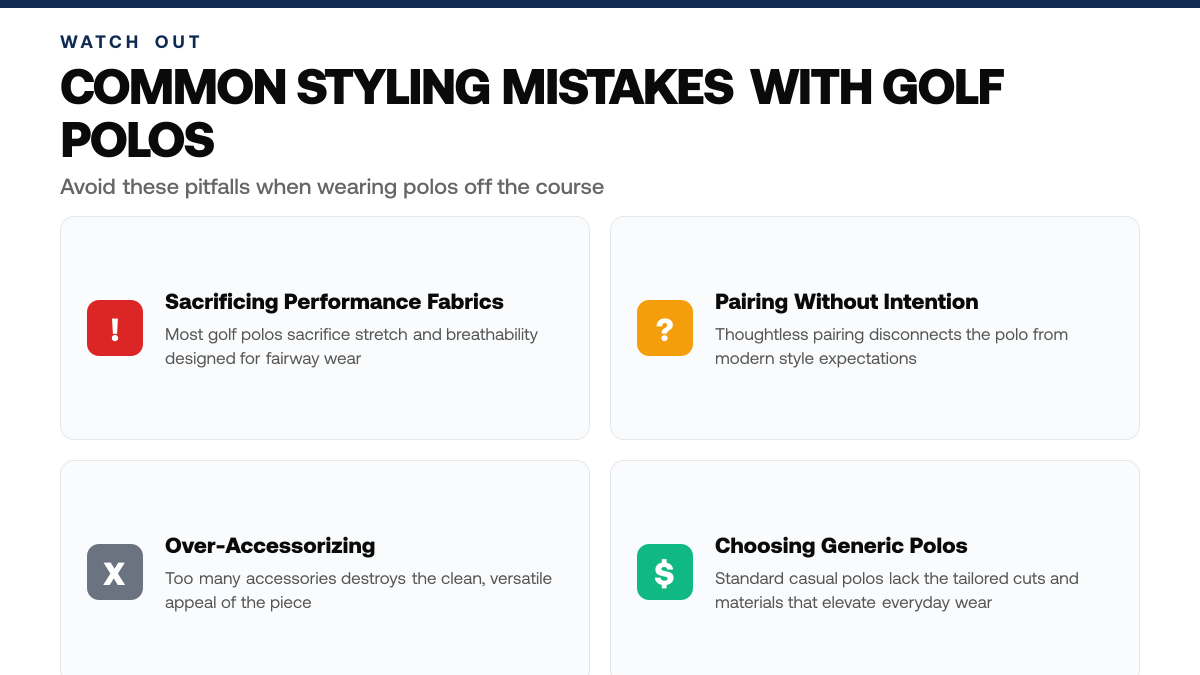Click the 'Standard casual polos lack' description
This screenshot has width=1200, height=675.
tap(897, 590)
